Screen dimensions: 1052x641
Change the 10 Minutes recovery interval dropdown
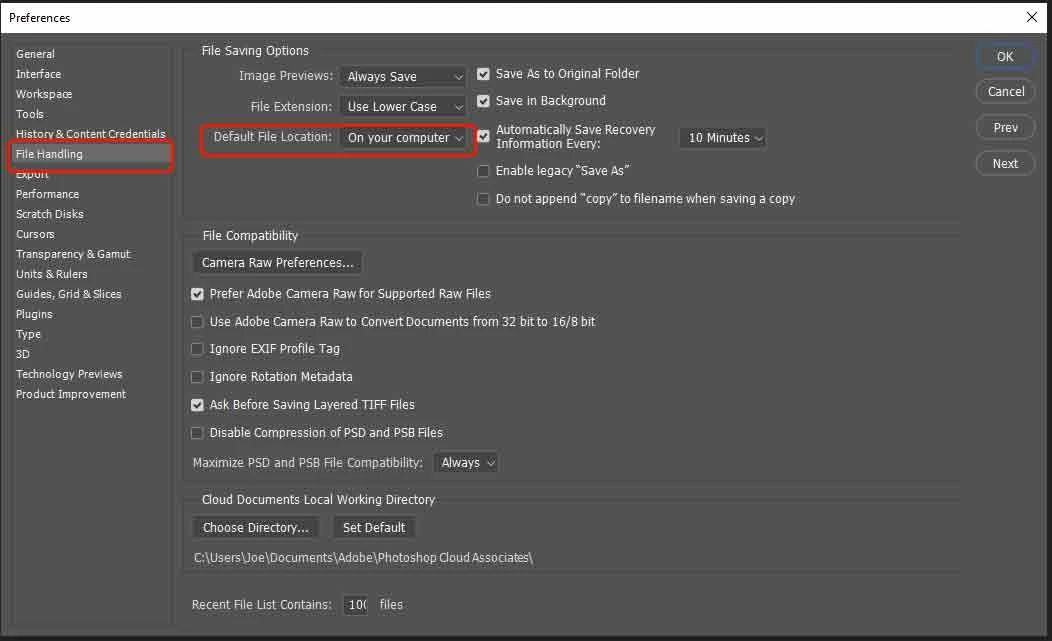point(723,138)
